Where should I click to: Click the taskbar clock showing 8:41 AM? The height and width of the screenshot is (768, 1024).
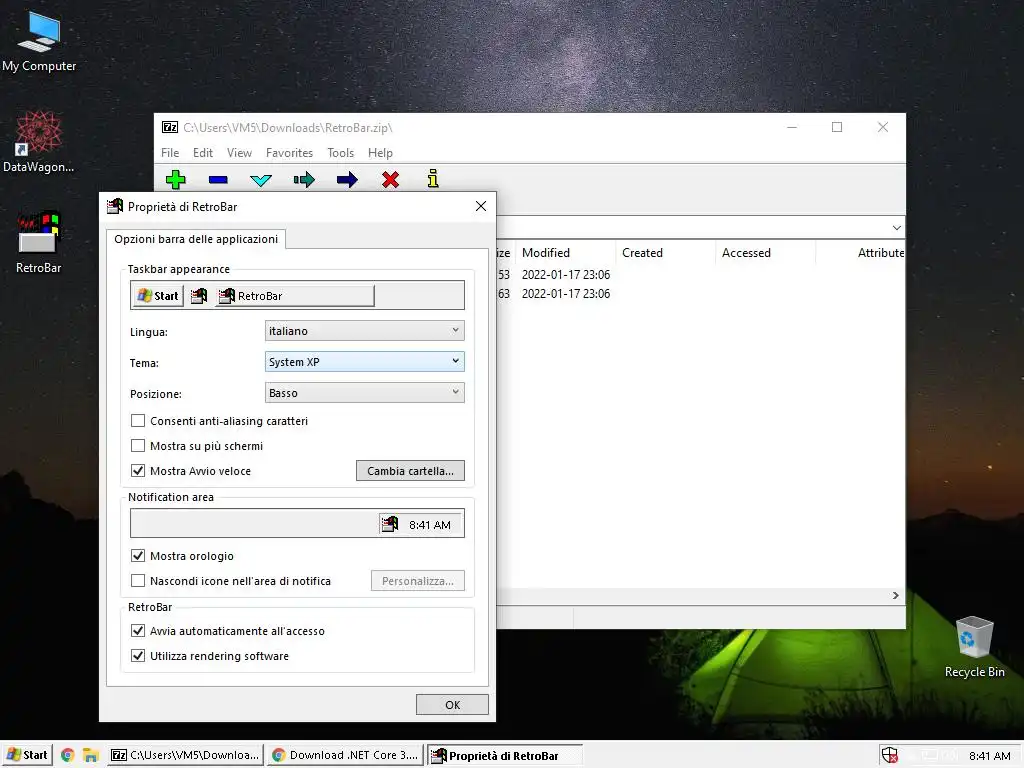click(989, 756)
